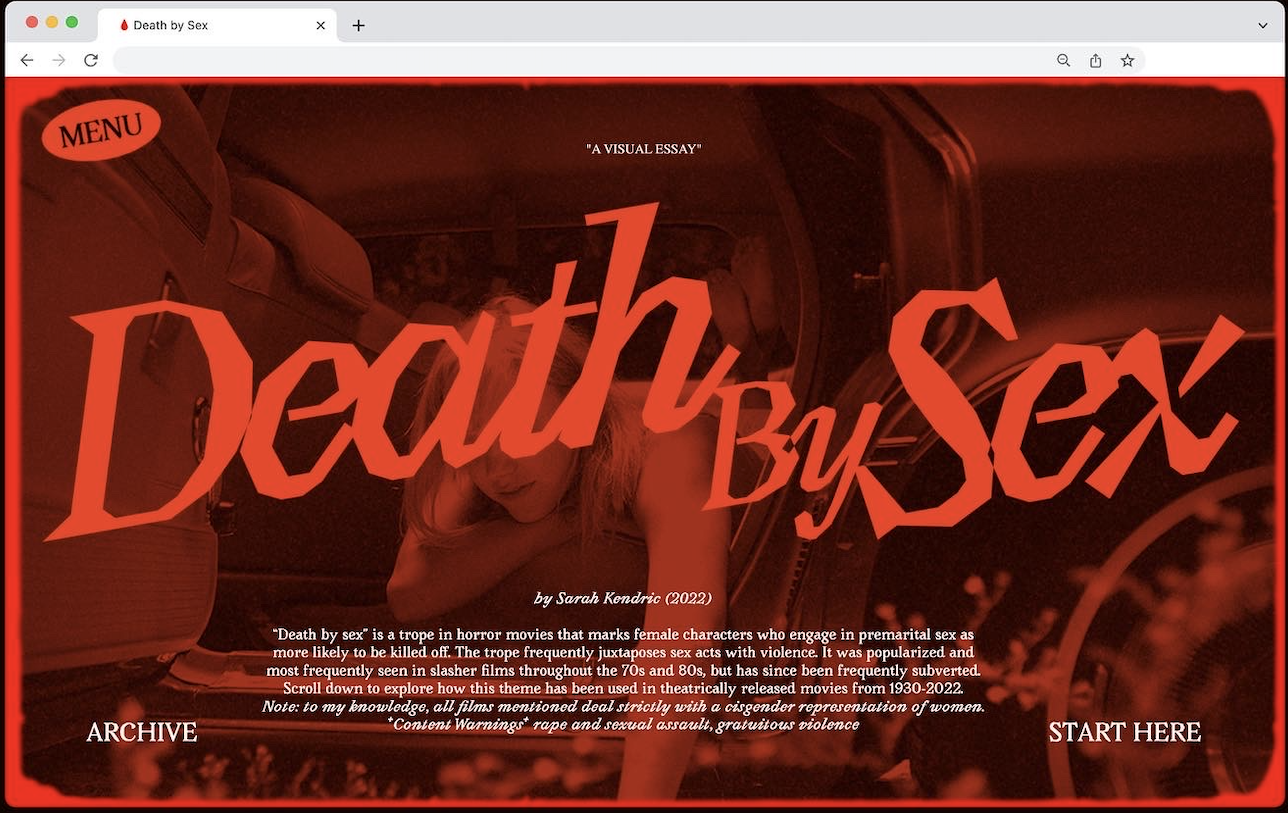Screen dimensions: 1288x813
Task: Open the red oval MENU button
Action: point(101,130)
